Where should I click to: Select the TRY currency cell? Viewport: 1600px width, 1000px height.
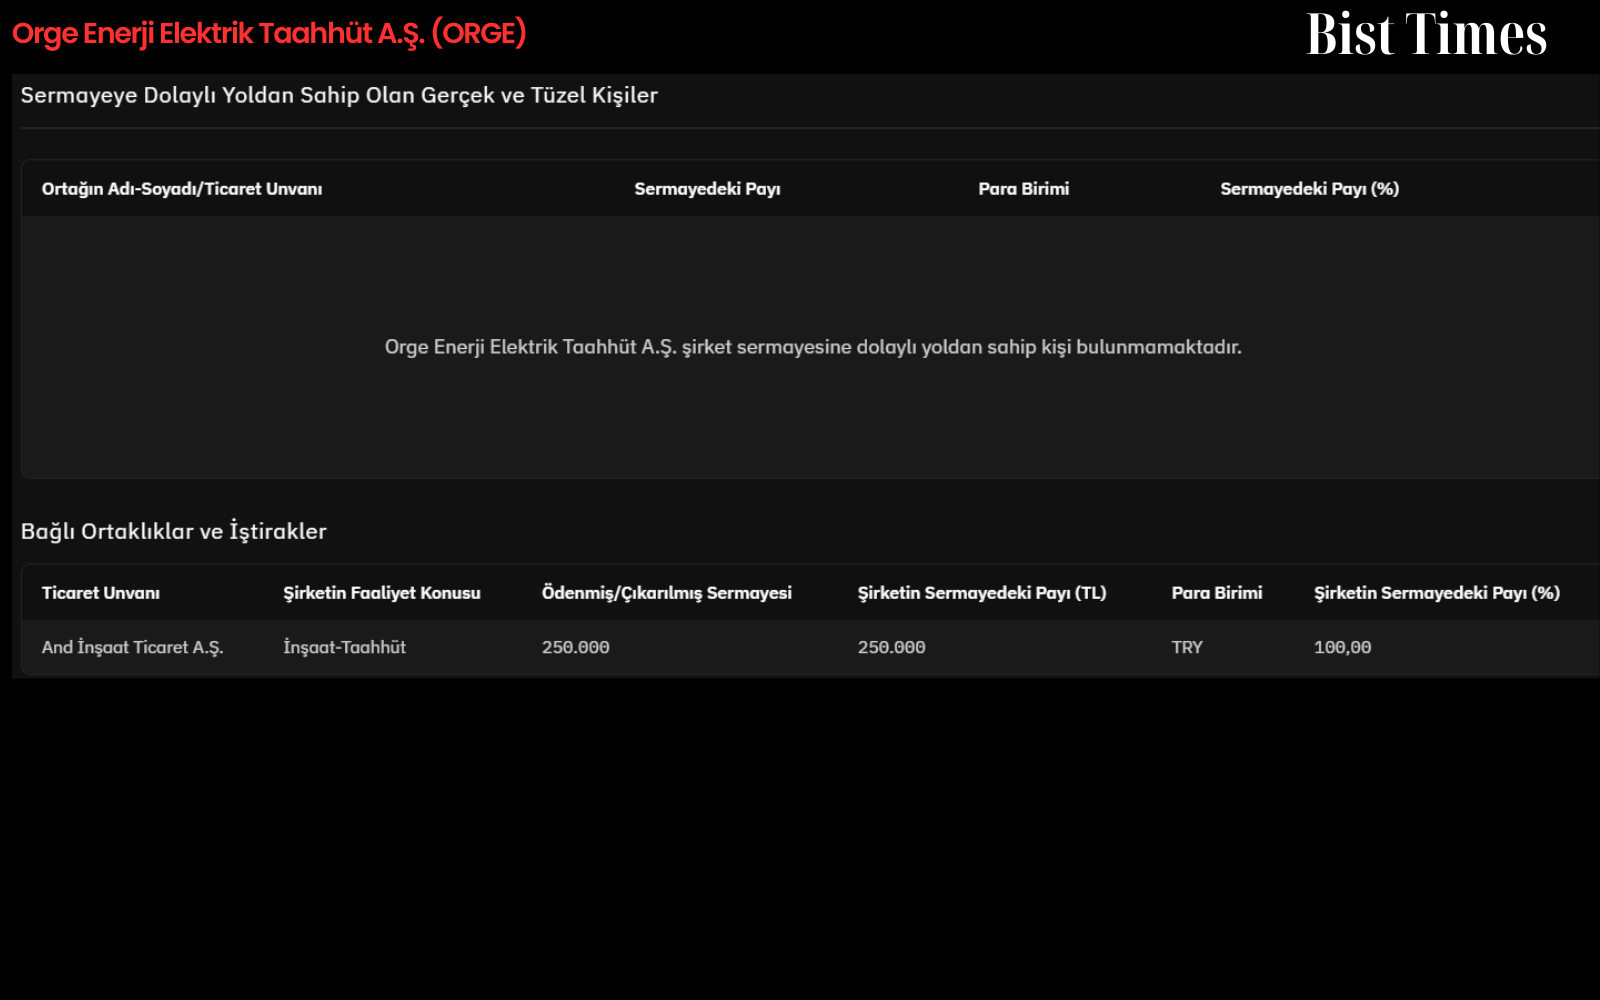(x=1187, y=647)
